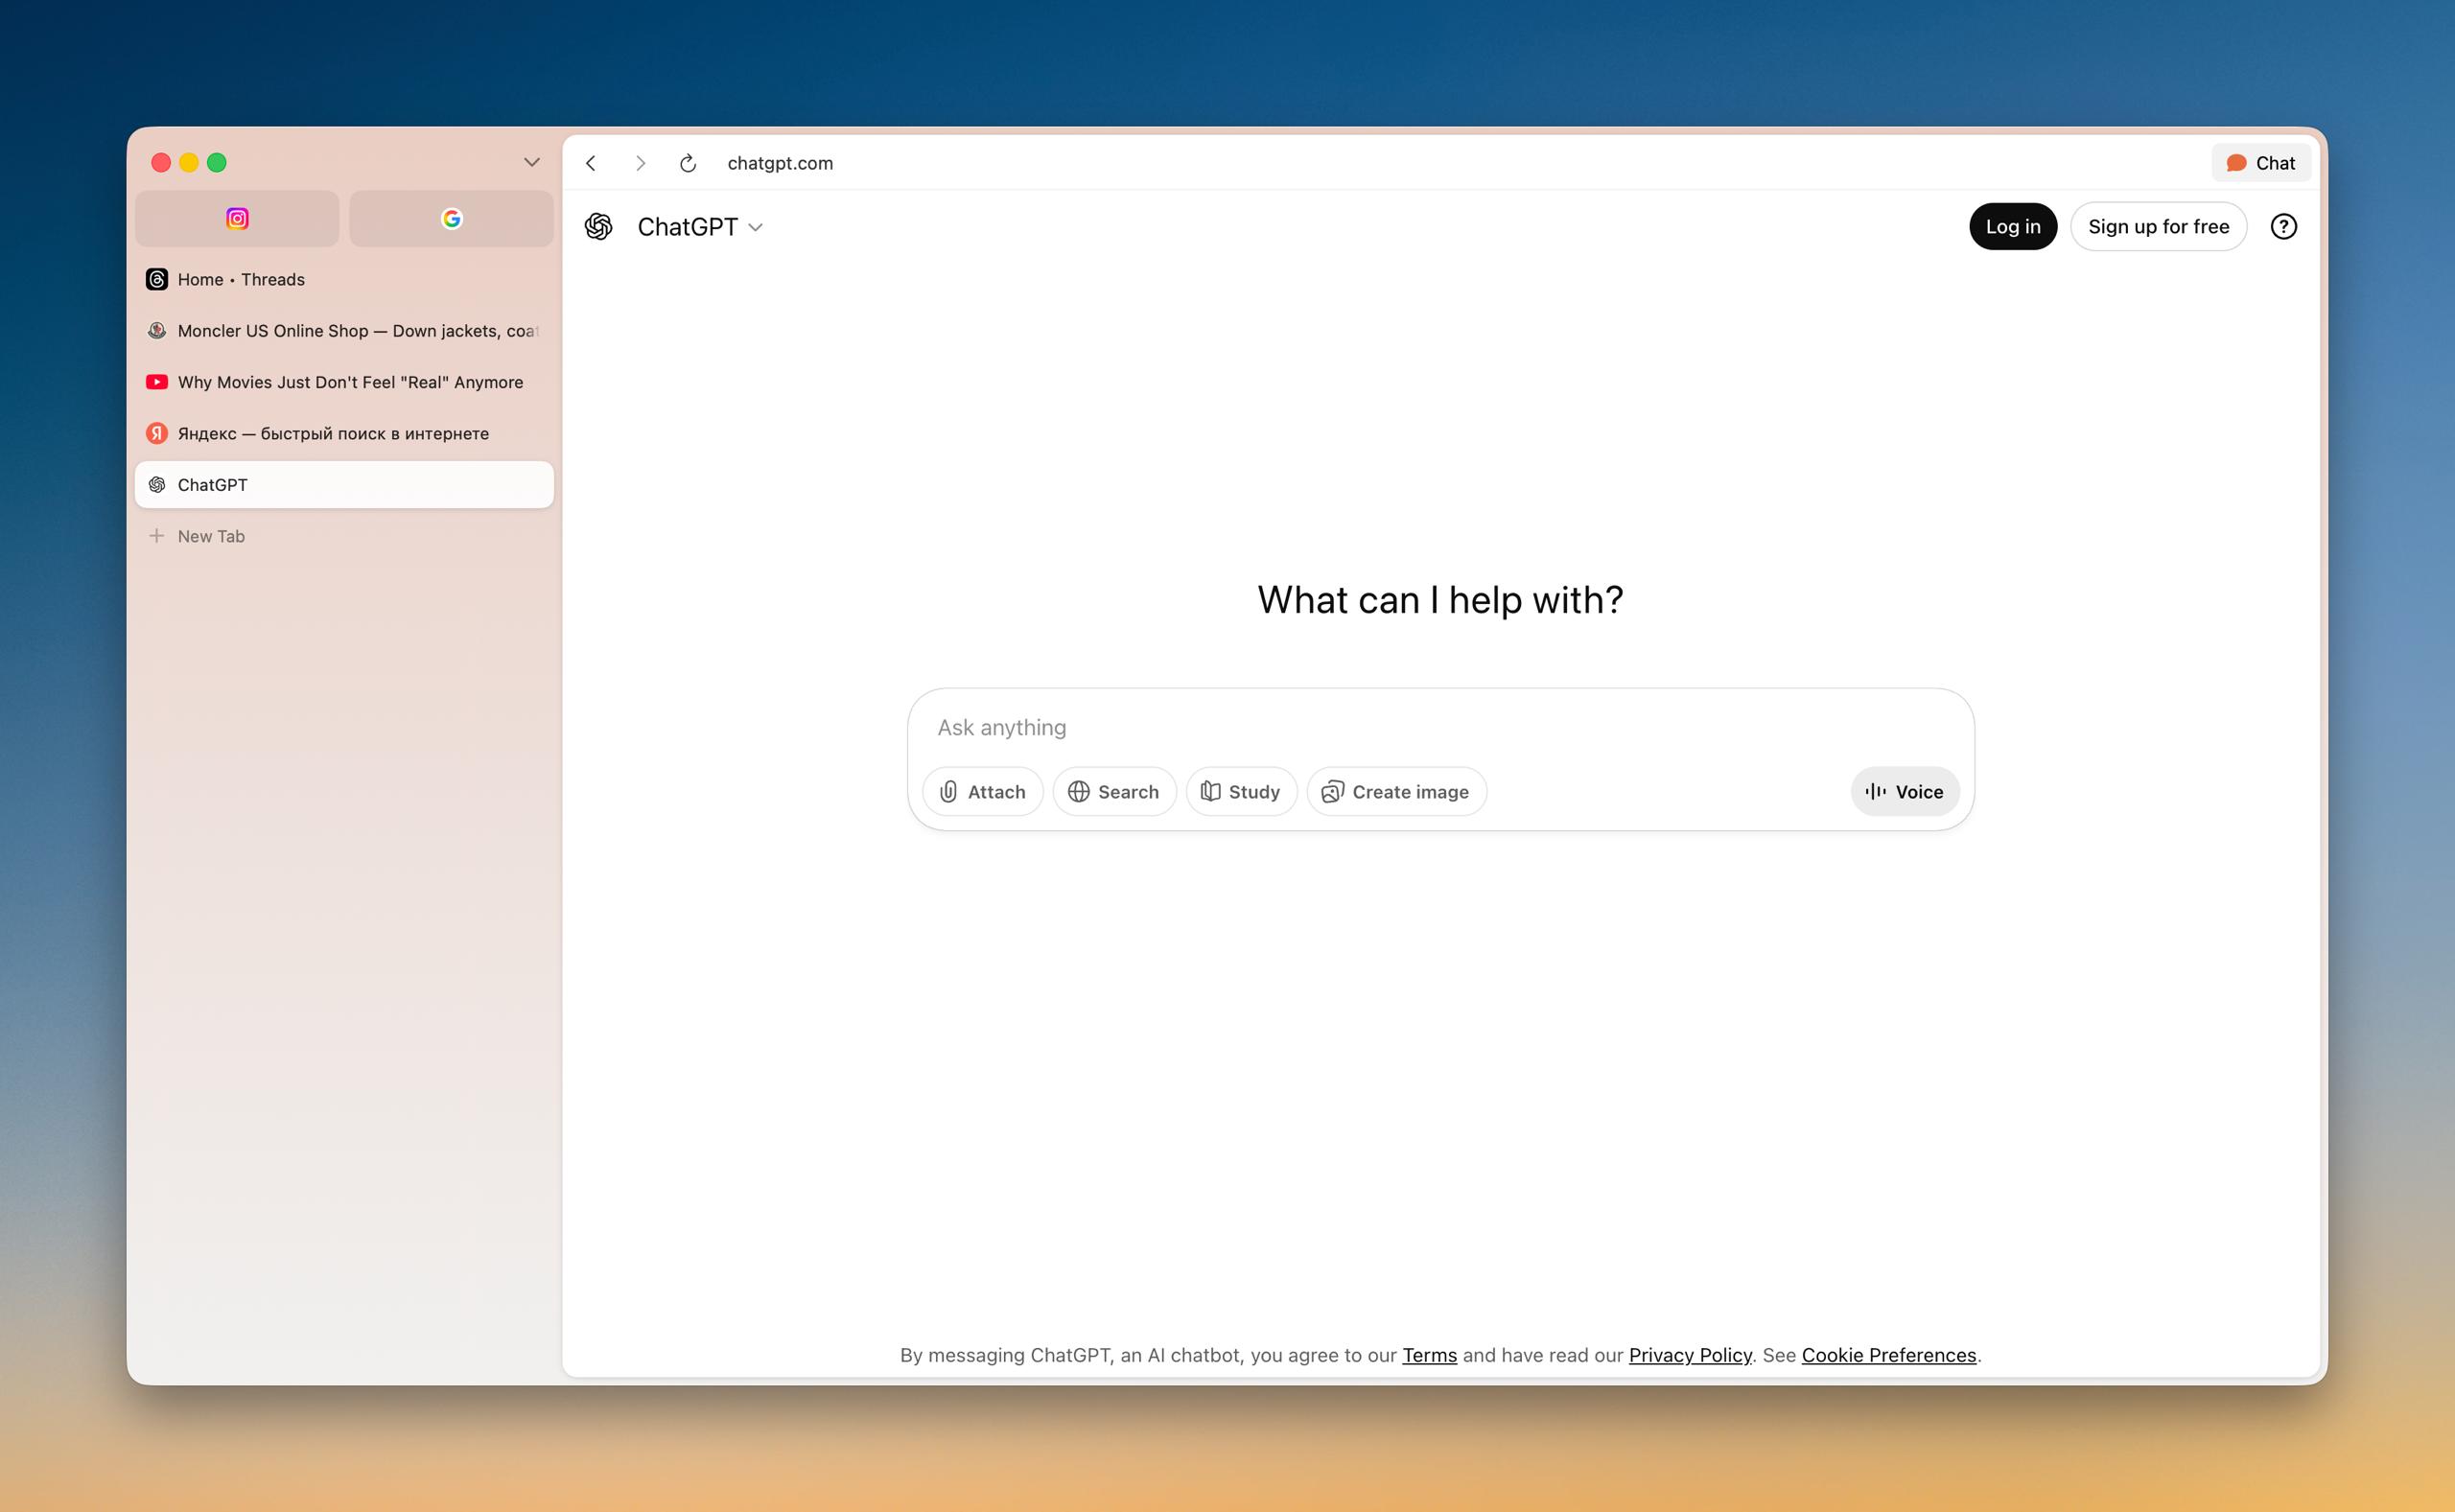This screenshot has height=1512, width=2455.
Task: Go forward with the forward arrow
Action: pyautogui.click(x=640, y=163)
